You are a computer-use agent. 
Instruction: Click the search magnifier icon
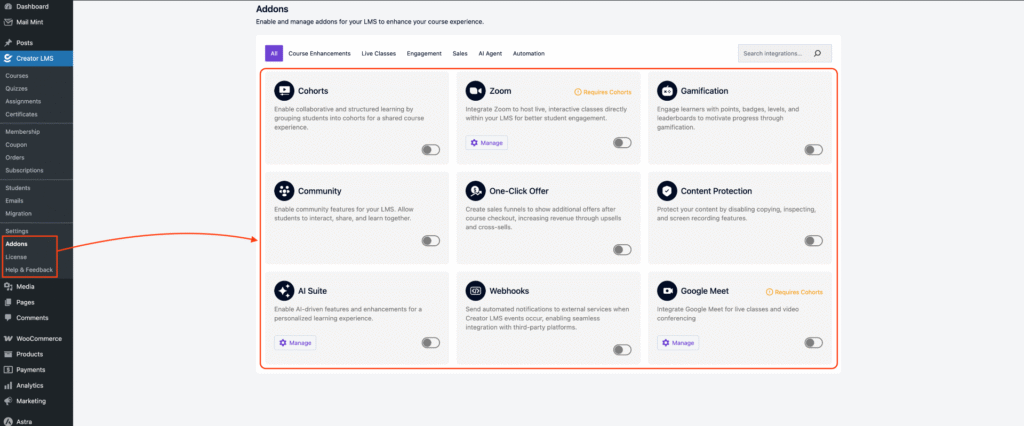pyautogui.click(x=817, y=54)
